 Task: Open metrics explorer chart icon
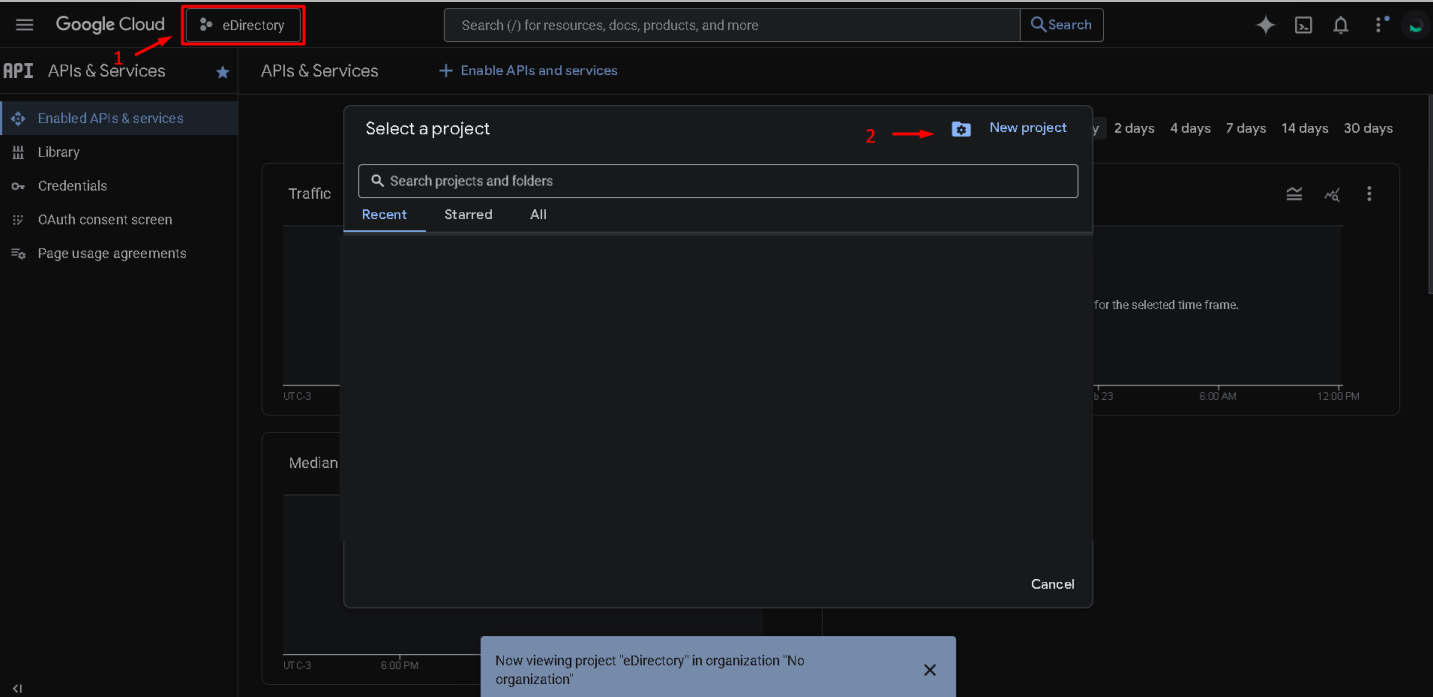[1332, 194]
